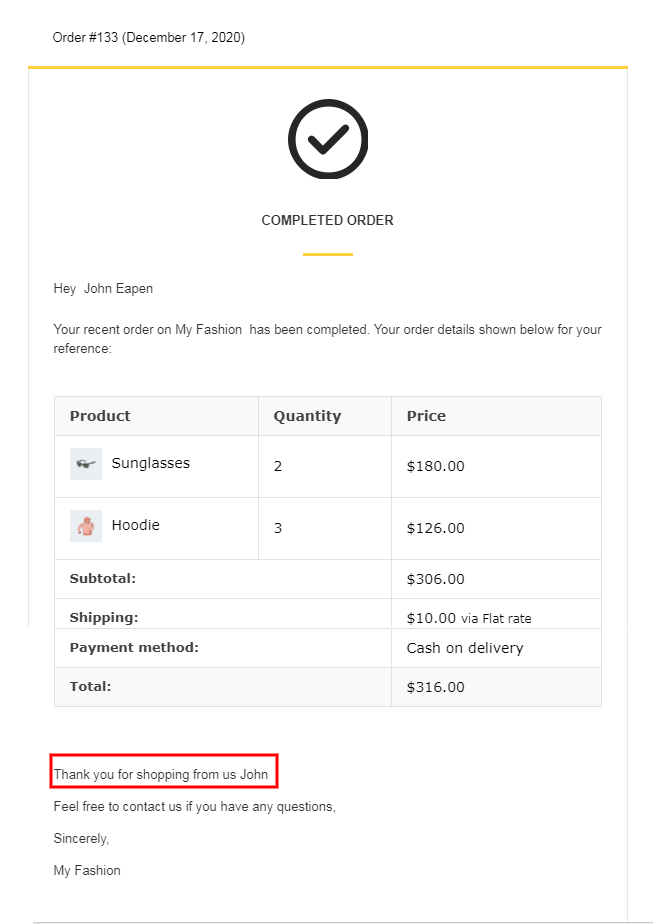Click the Cash on delivery payment value
Viewport: 659px width, 924px height.
(x=465, y=648)
